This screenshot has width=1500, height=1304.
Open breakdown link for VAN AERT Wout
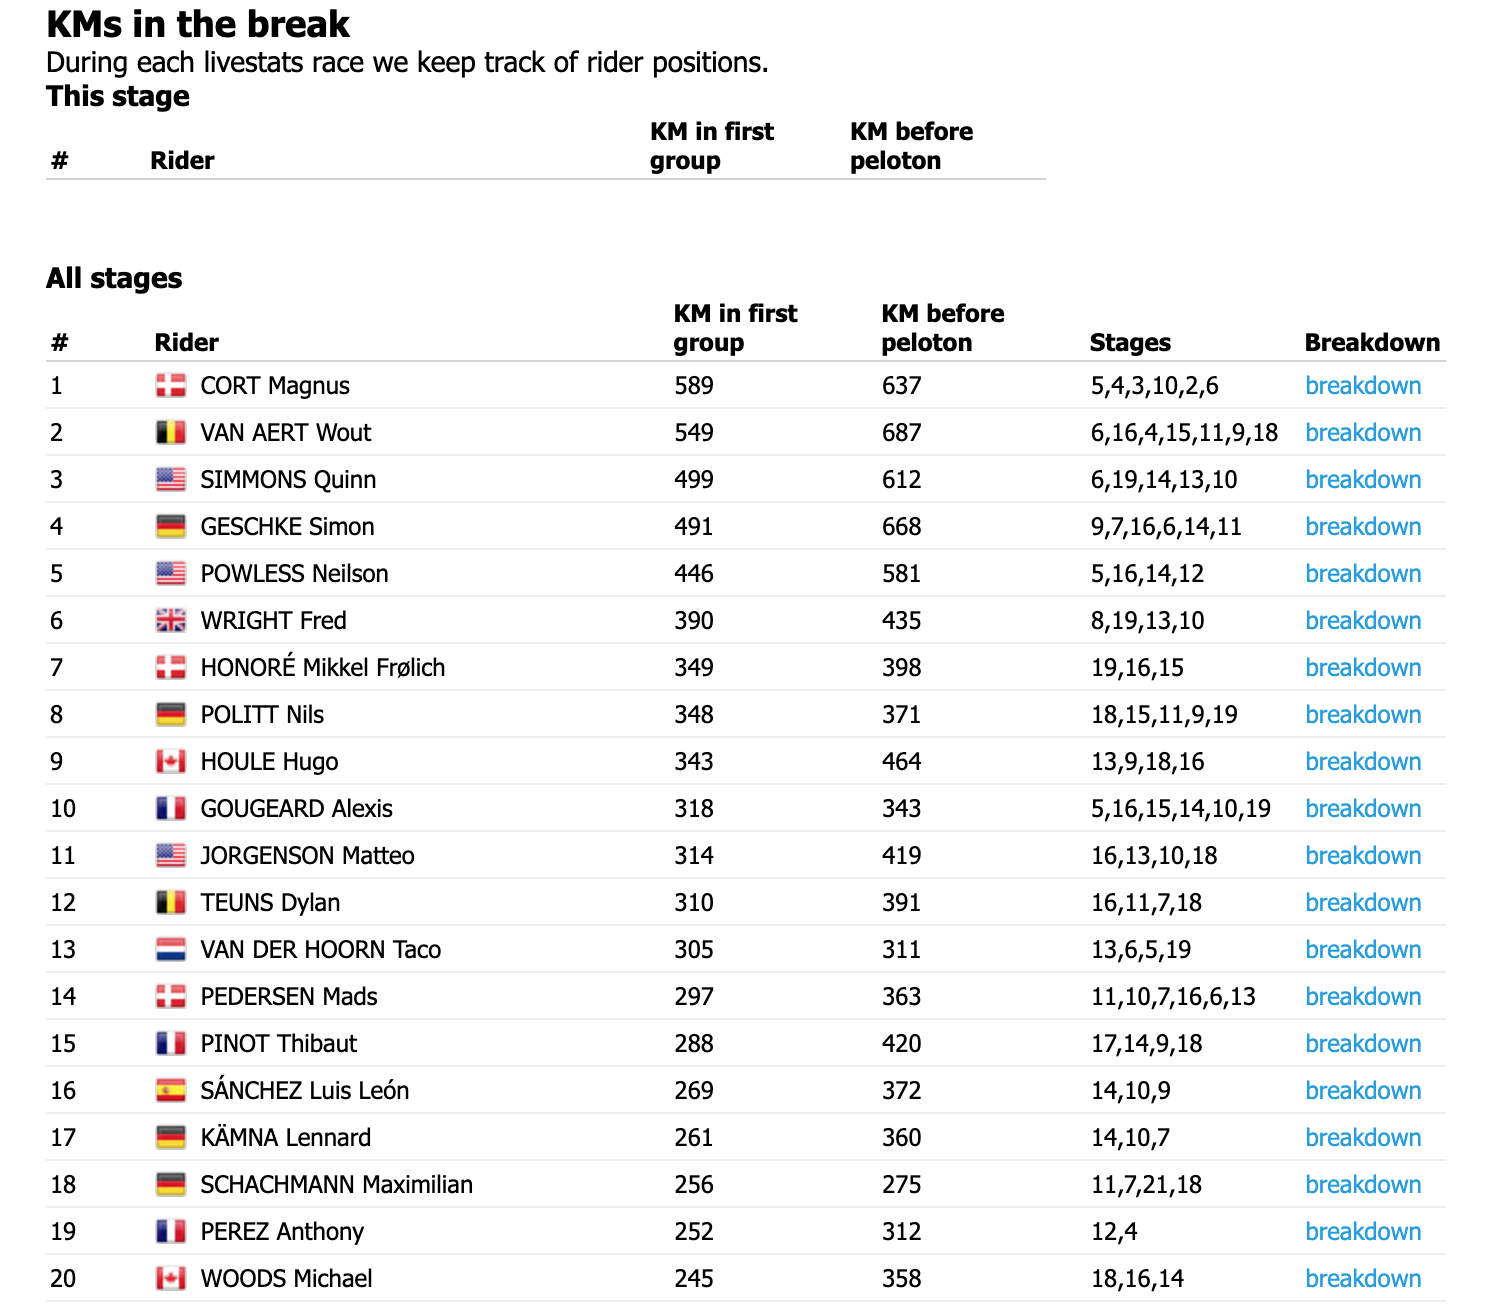1363,433
